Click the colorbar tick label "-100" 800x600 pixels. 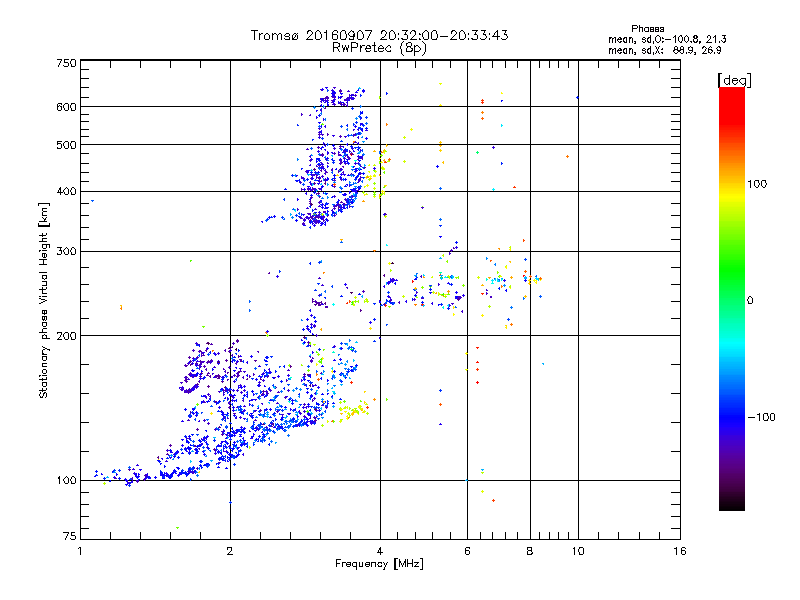[x=761, y=417]
